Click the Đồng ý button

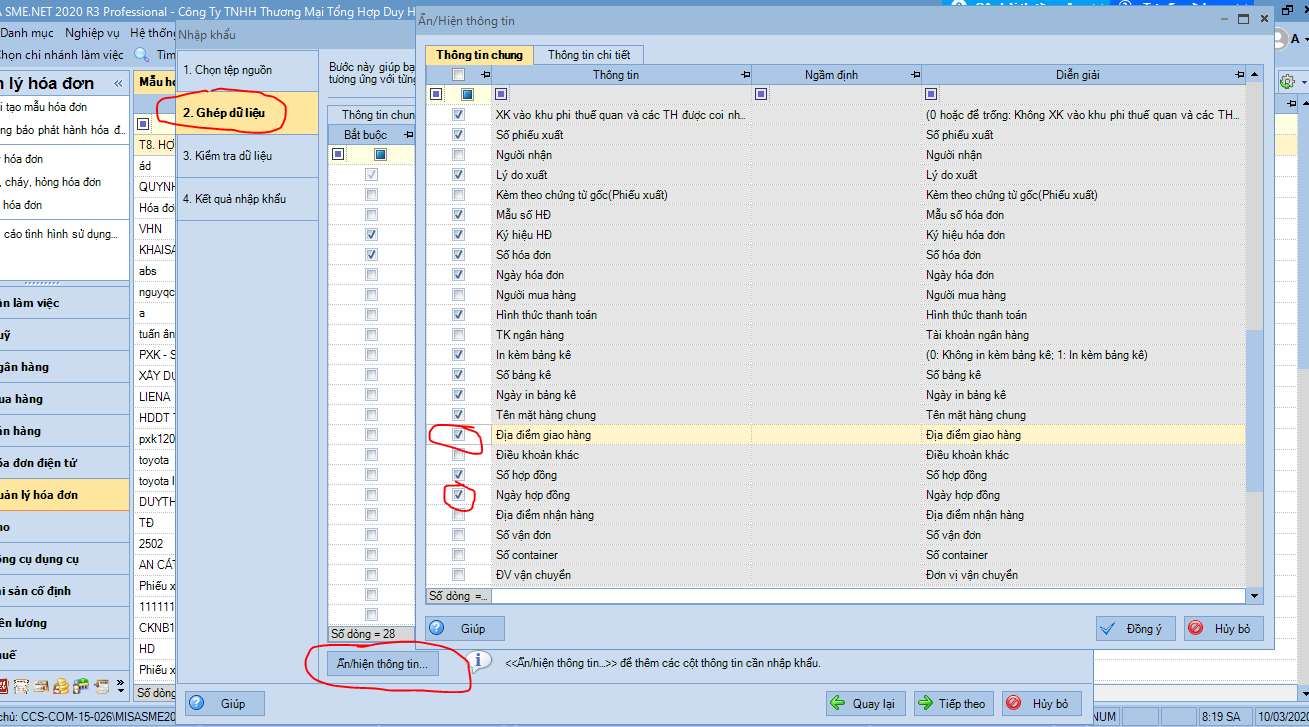[x=1135, y=629]
